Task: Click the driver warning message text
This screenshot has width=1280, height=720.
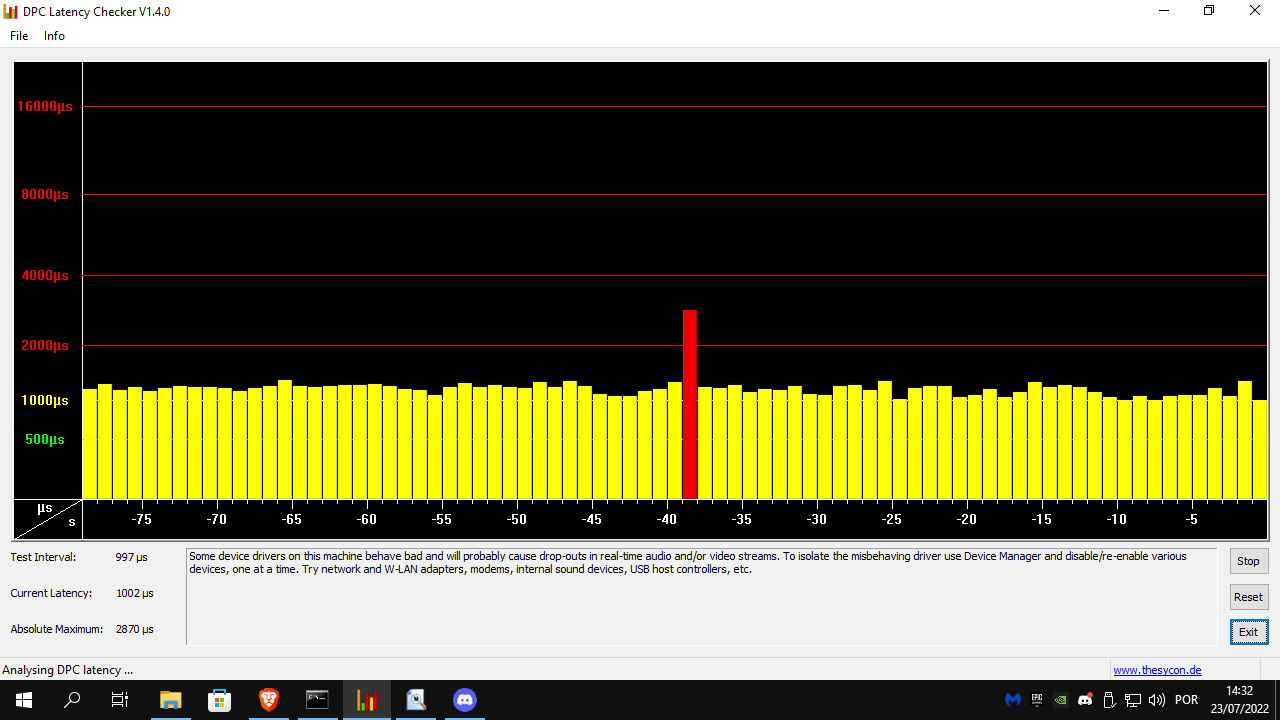Action: pos(687,563)
